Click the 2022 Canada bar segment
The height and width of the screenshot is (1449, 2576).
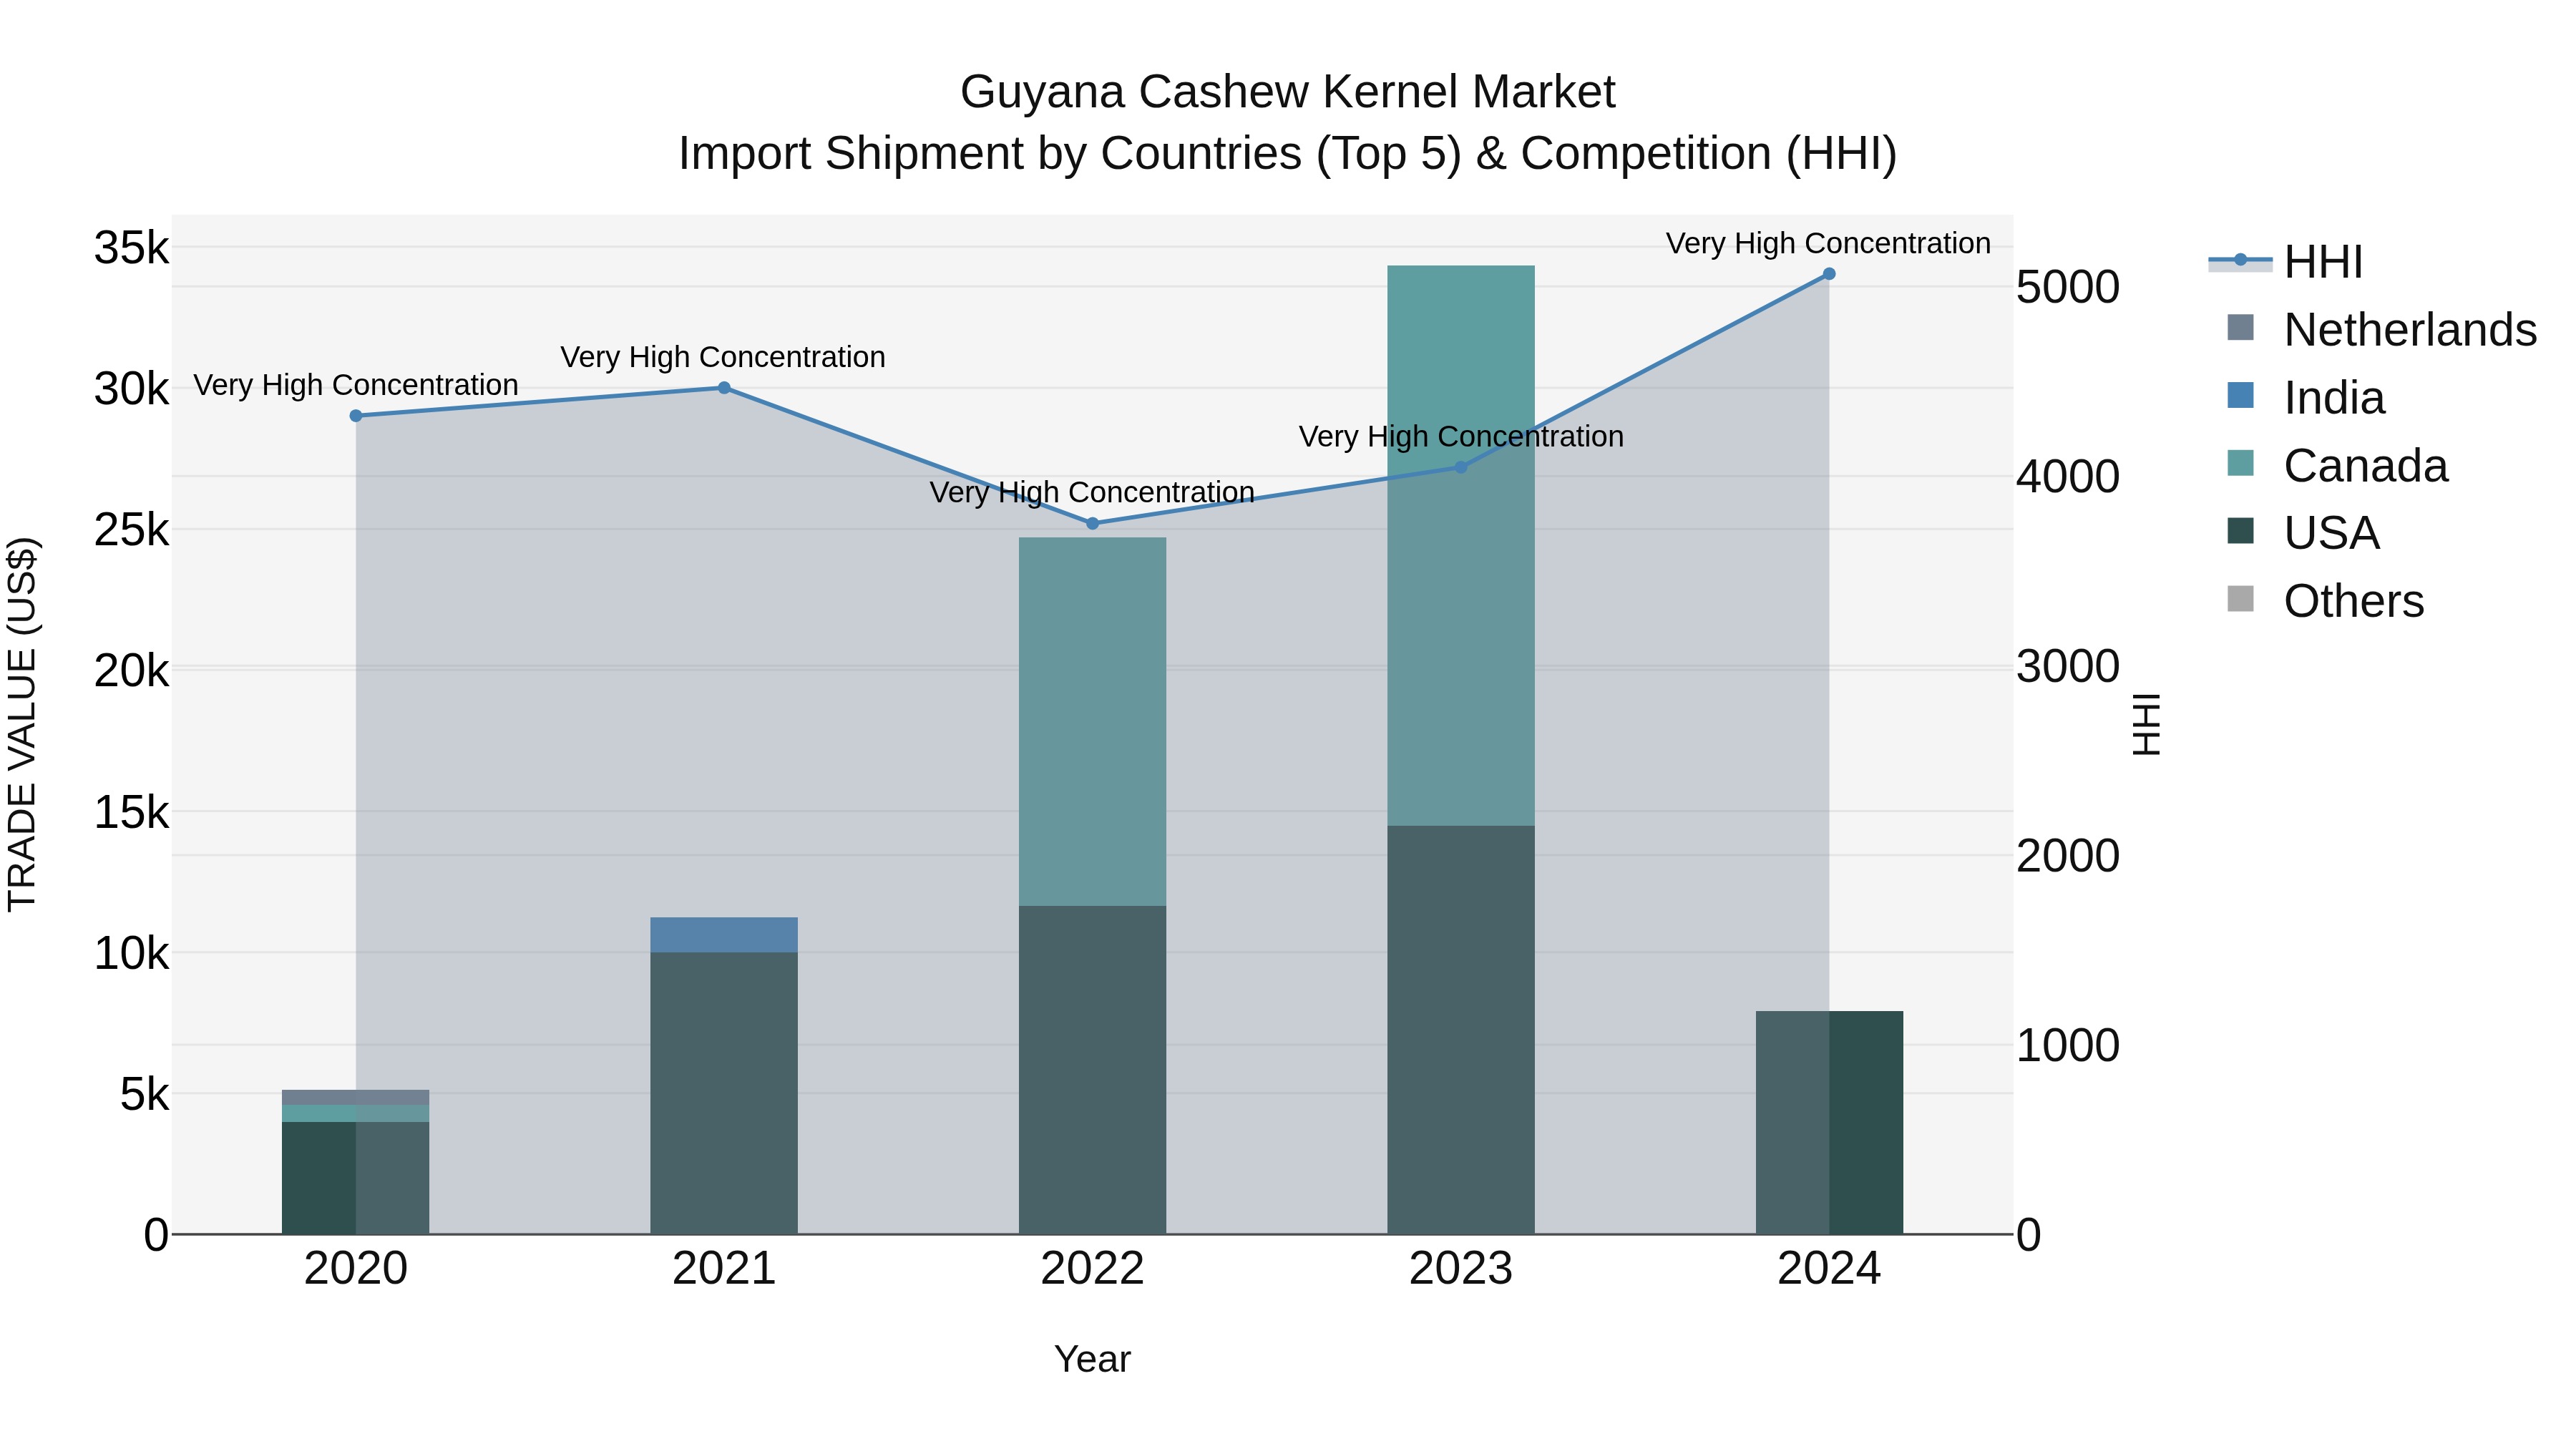coord(1092,722)
